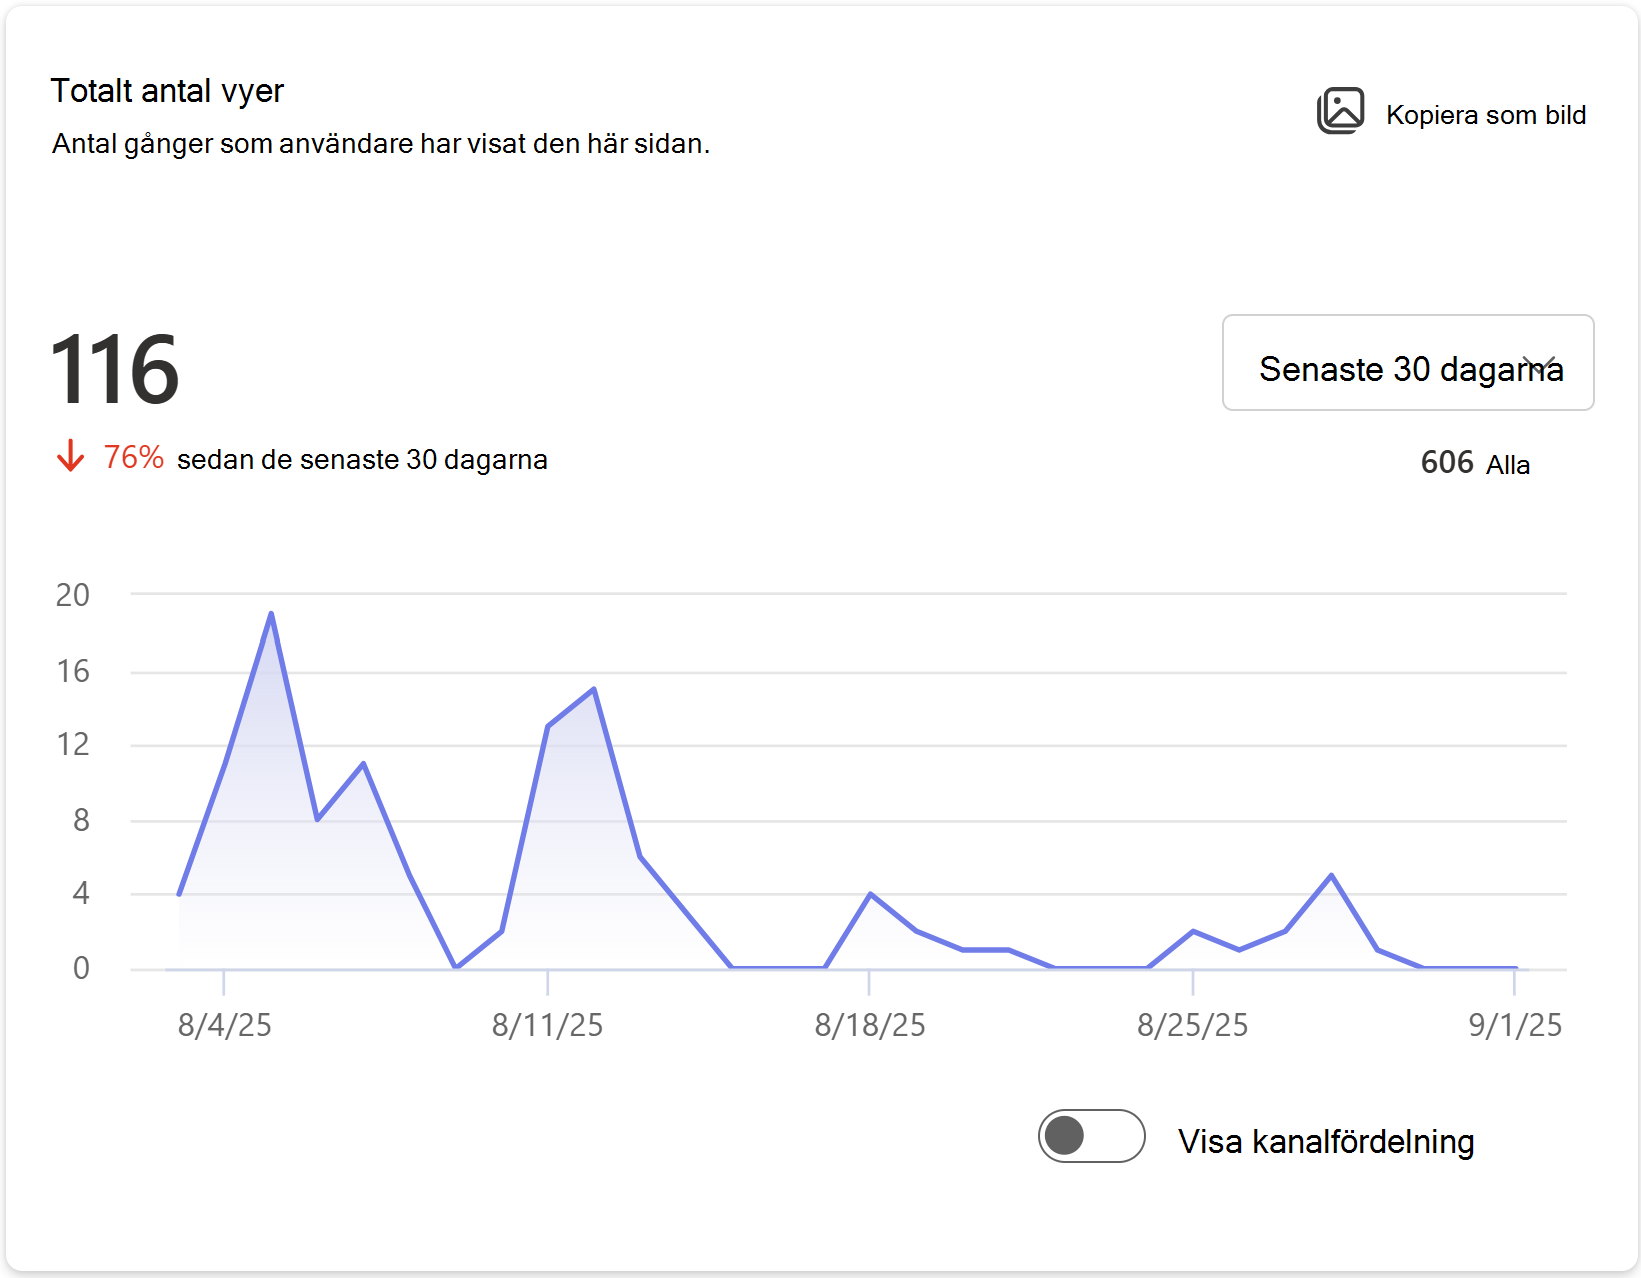Click the 8/4/25 axis date label
1641x1278 pixels.
click(x=225, y=1025)
